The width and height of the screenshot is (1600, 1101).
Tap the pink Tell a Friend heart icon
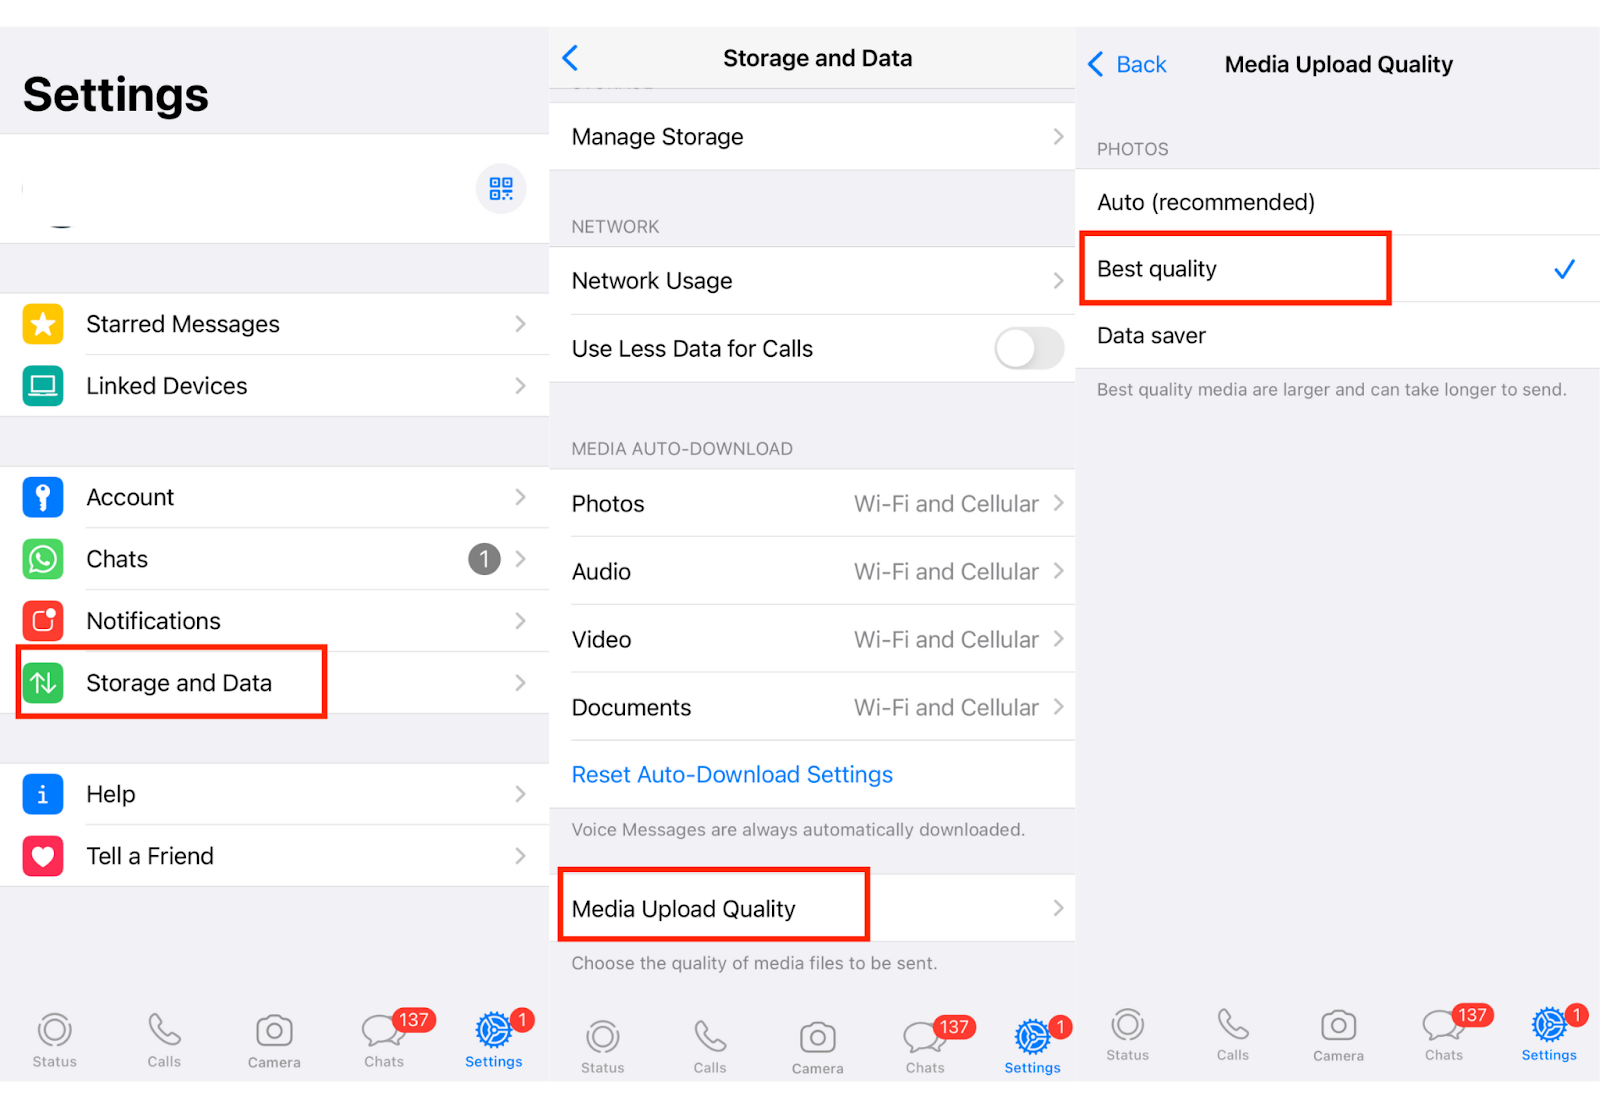[43, 856]
